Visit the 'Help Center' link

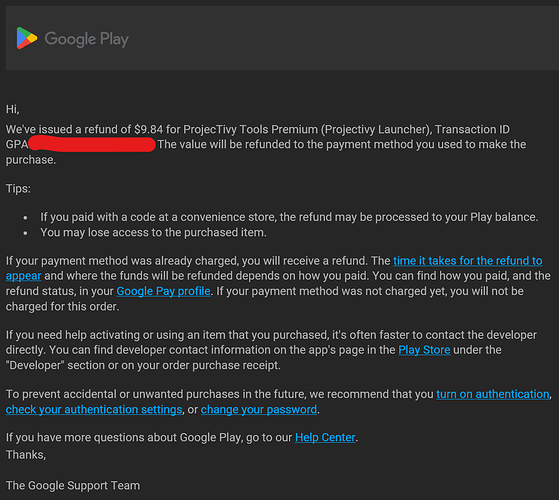pos(325,437)
